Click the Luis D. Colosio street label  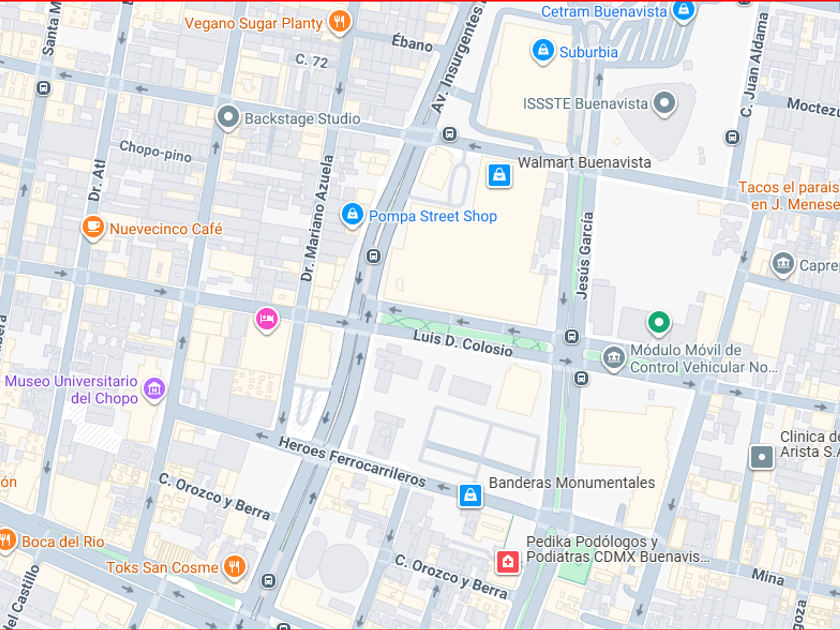click(463, 343)
